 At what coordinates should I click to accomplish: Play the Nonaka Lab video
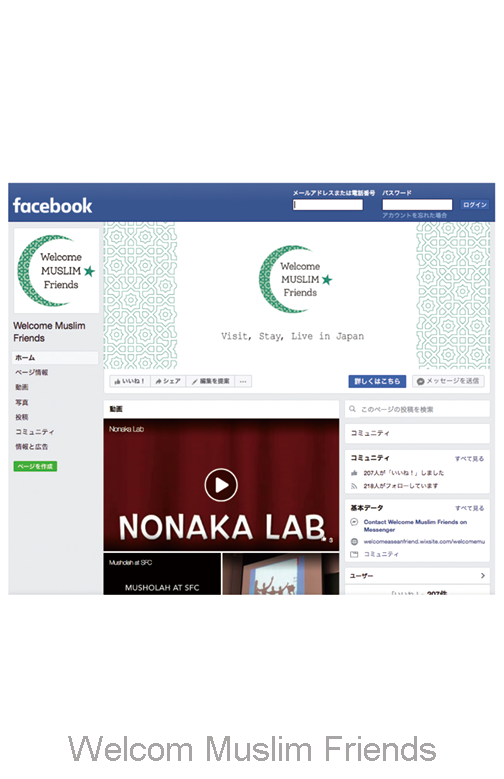221,484
